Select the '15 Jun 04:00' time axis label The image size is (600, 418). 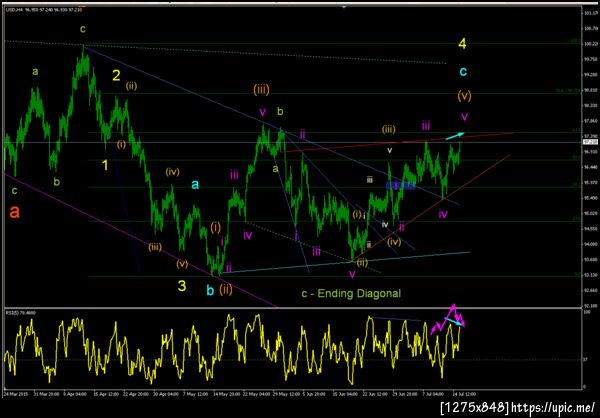[x=347, y=394]
